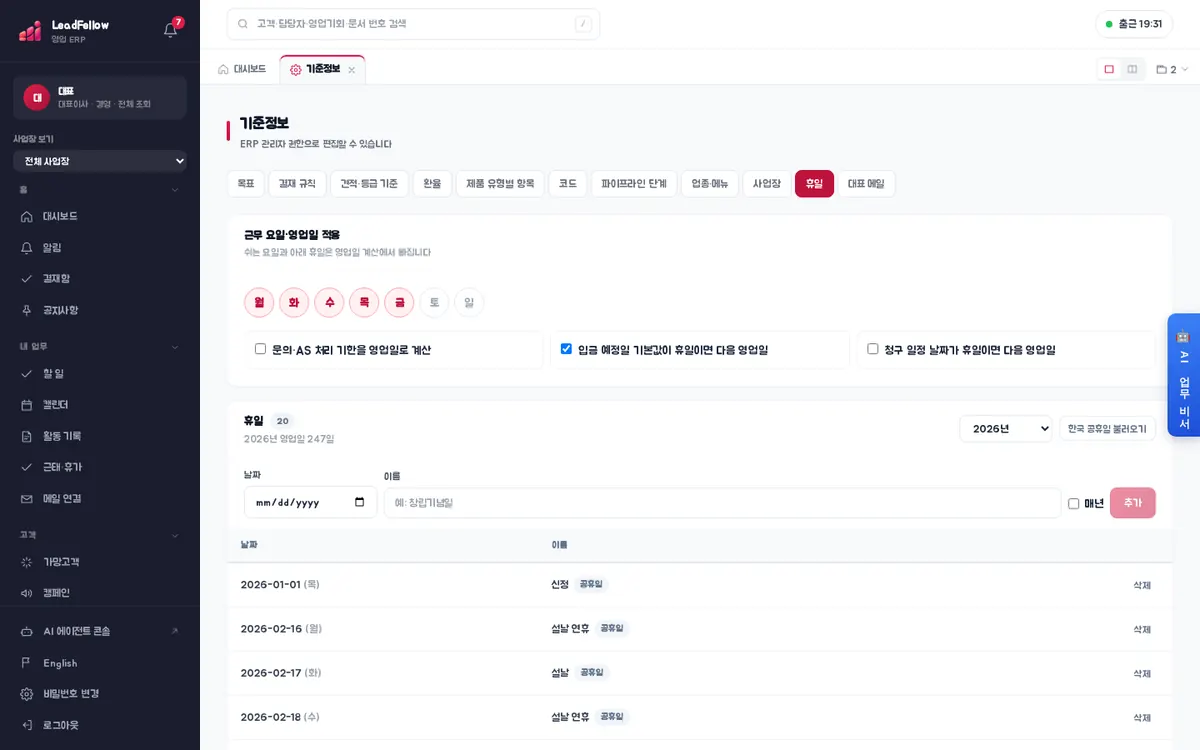Expand the open tabs folder dropdown
The height and width of the screenshot is (750, 1200).
coord(1172,69)
